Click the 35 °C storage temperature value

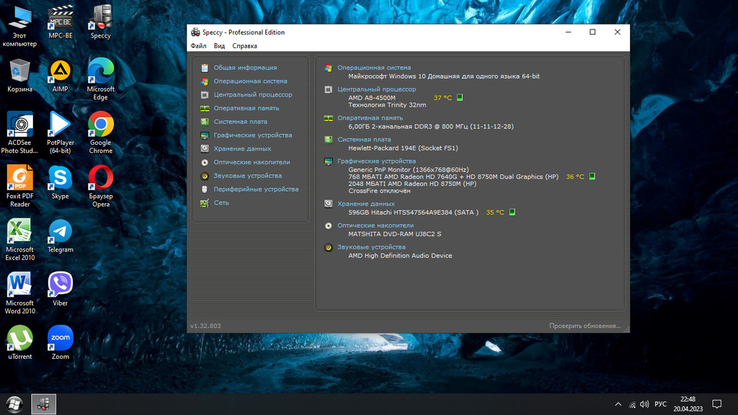[495, 213]
